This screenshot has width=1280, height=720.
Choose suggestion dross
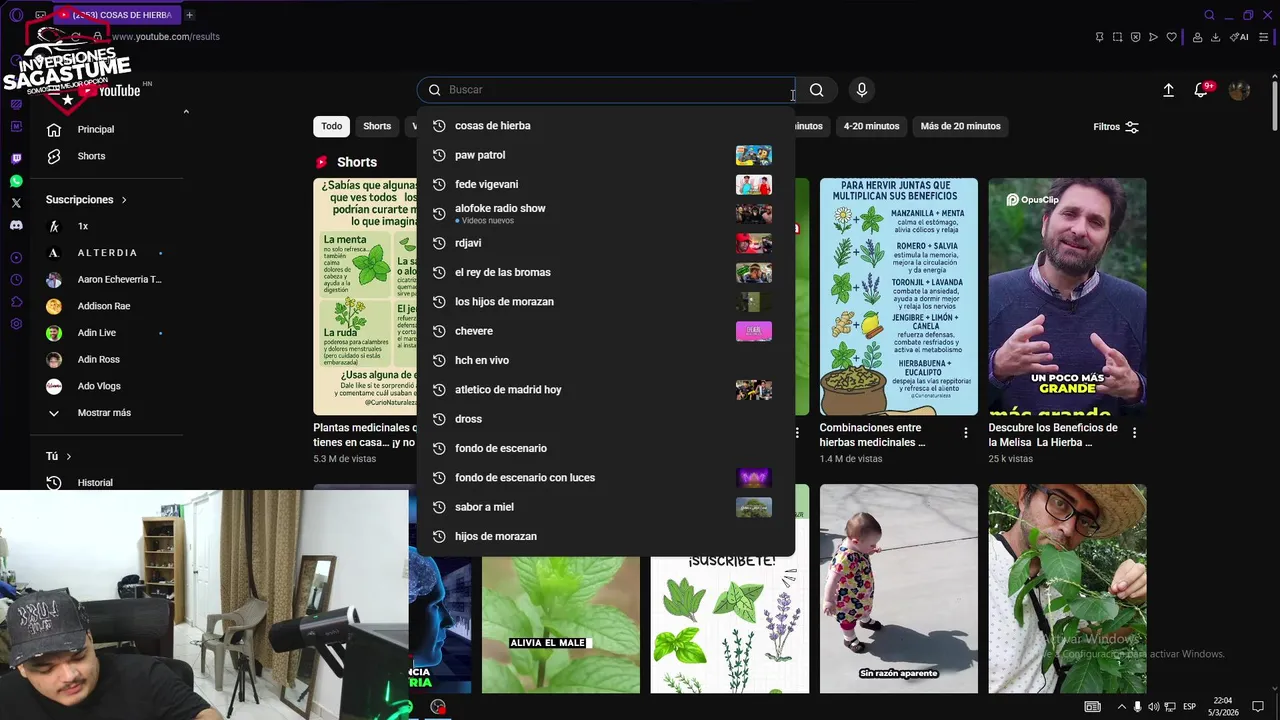tap(605, 419)
